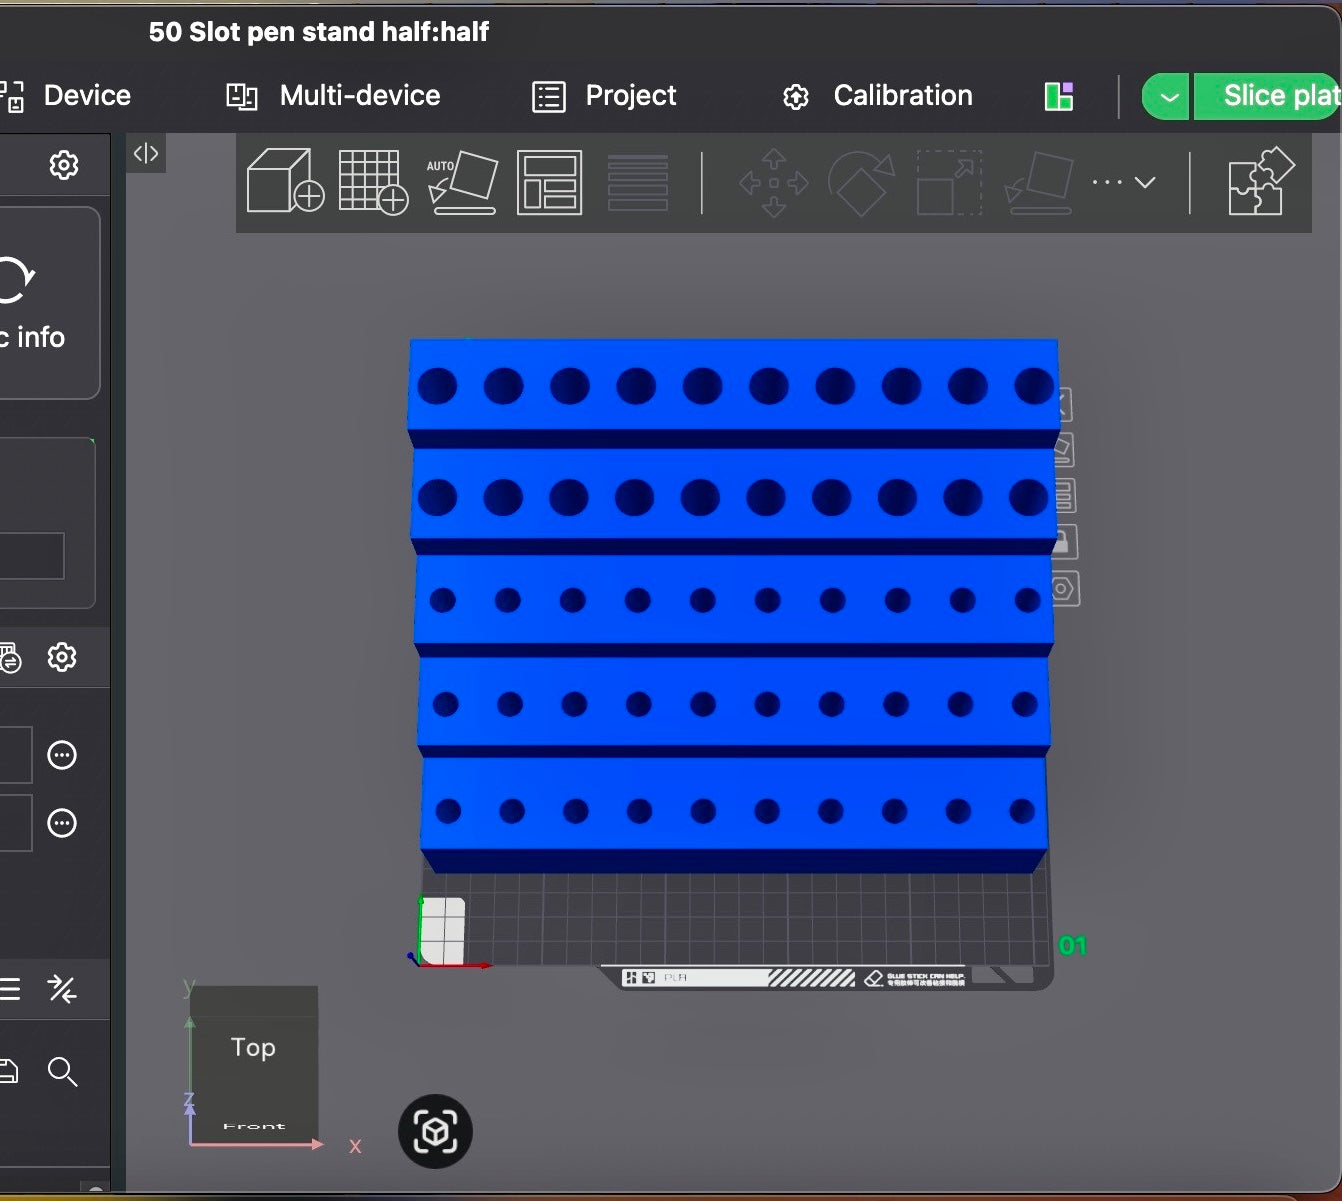The image size is (1342, 1201).
Task: Click the Slice plate button
Action: [x=1269, y=97]
